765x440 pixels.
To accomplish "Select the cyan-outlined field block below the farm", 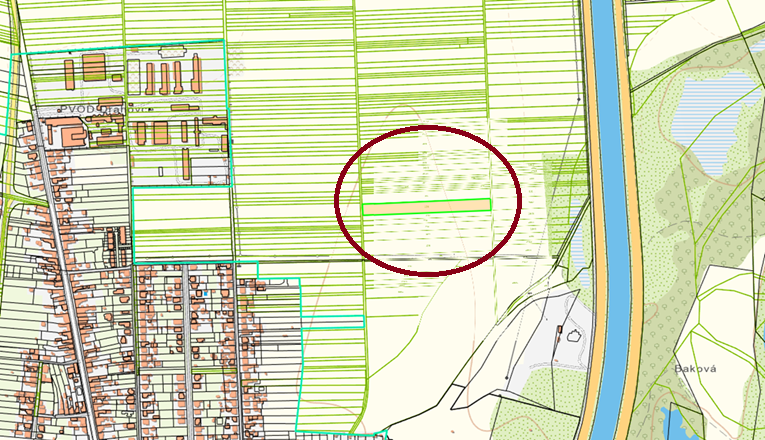I will click(x=182, y=224).
